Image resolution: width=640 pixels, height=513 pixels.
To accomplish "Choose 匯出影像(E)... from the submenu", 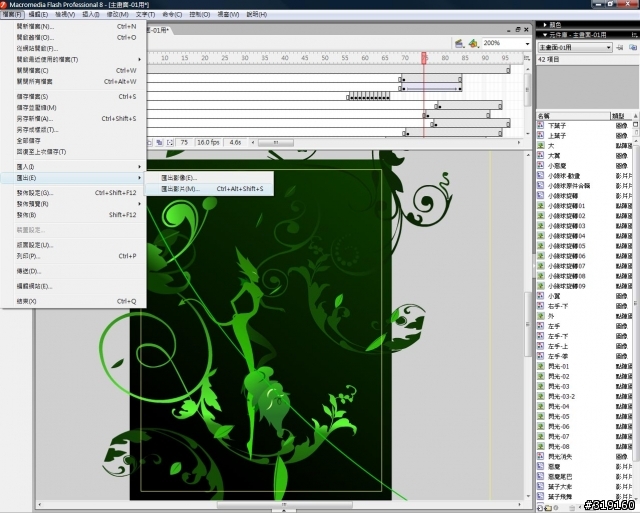I will (210, 178).
